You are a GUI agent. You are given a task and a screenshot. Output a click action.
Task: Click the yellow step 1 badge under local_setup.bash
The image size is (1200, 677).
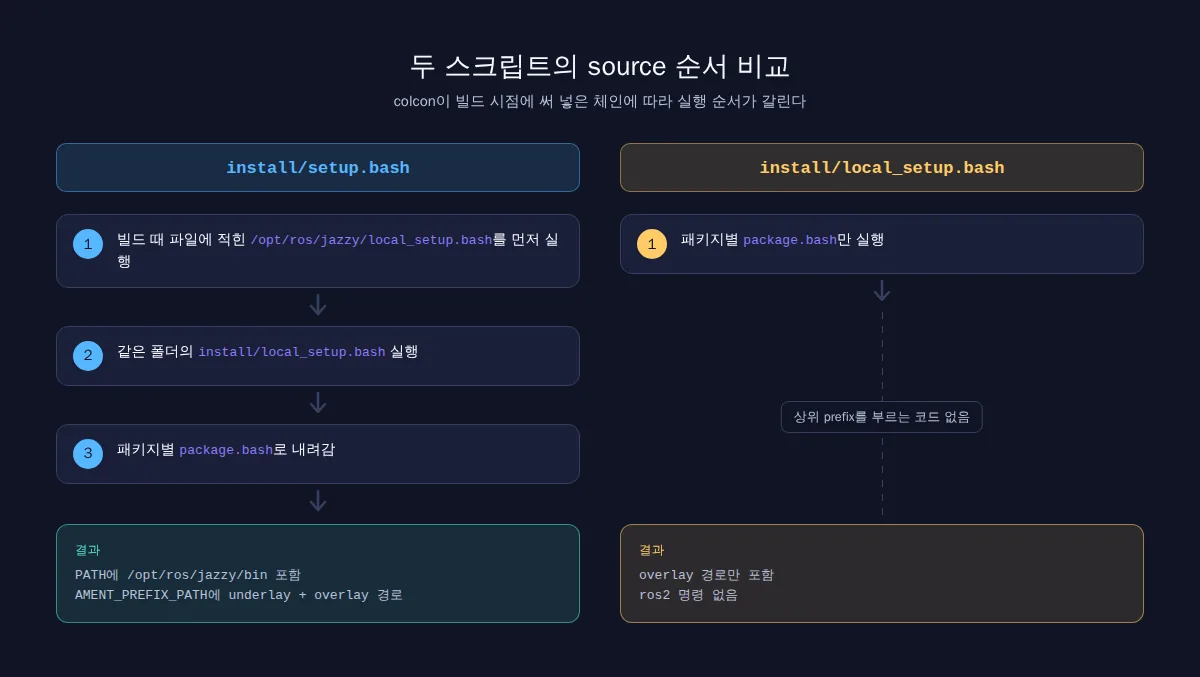pos(652,244)
